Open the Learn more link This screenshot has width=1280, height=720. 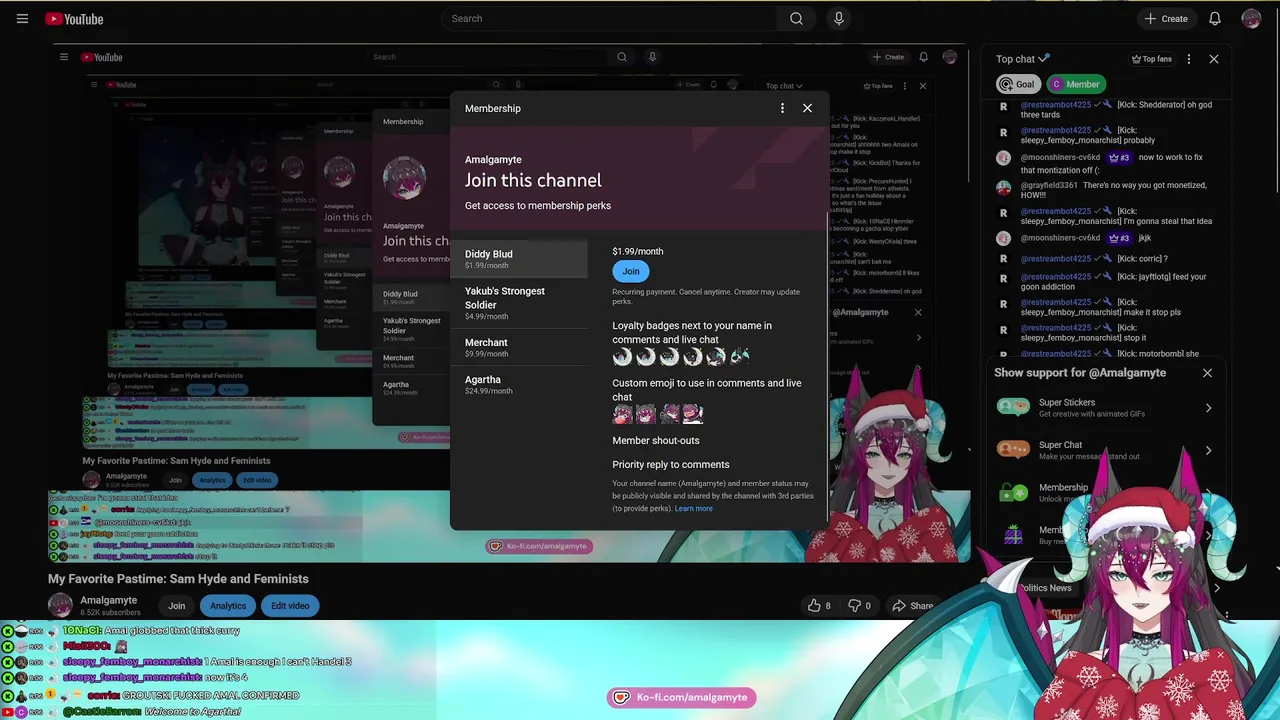click(x=693, y=508)
